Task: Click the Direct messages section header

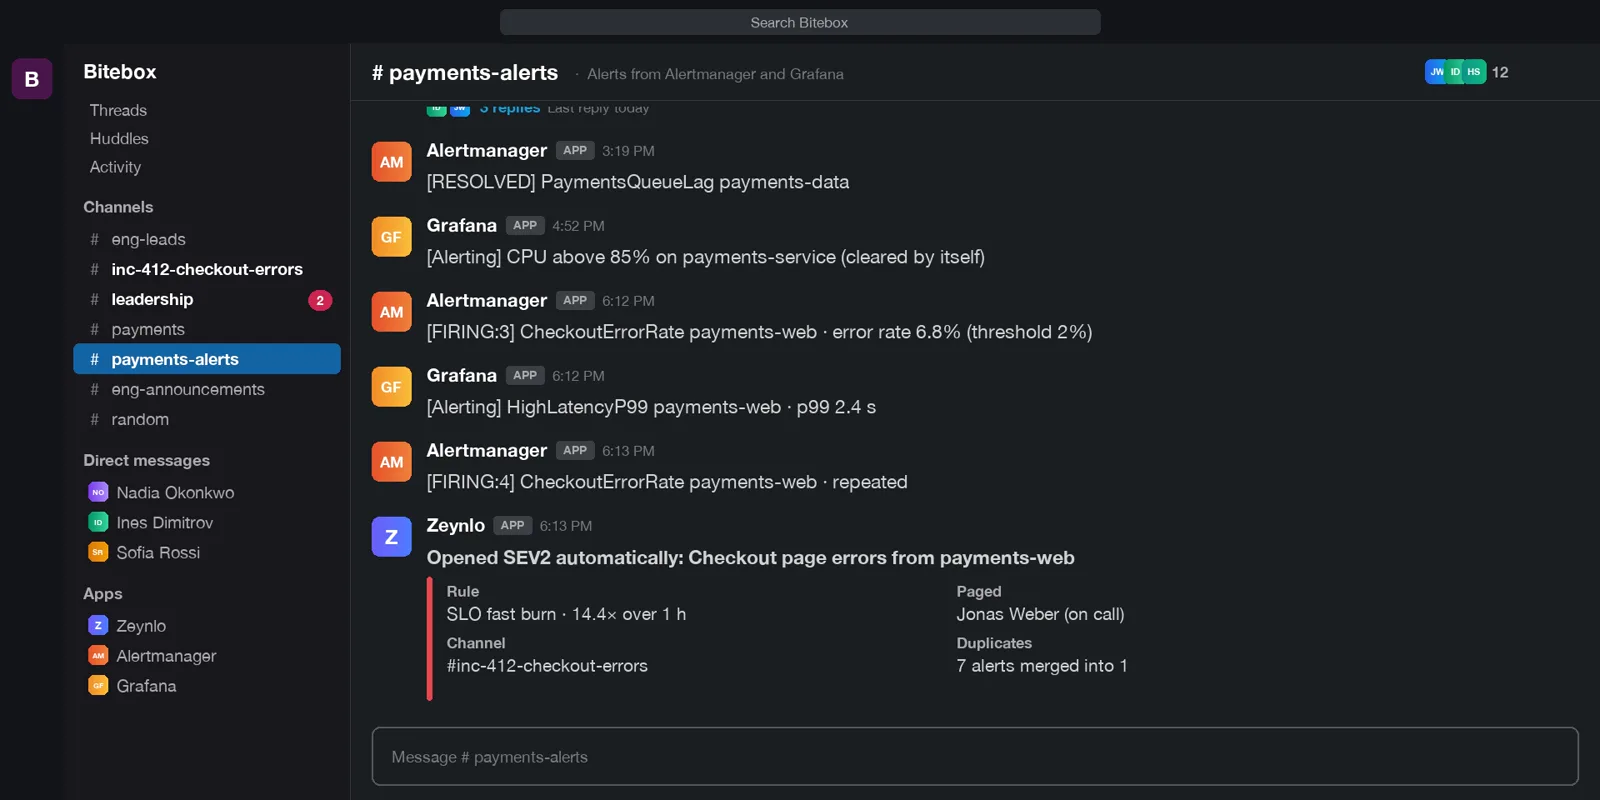Action: tap(147, 460)
